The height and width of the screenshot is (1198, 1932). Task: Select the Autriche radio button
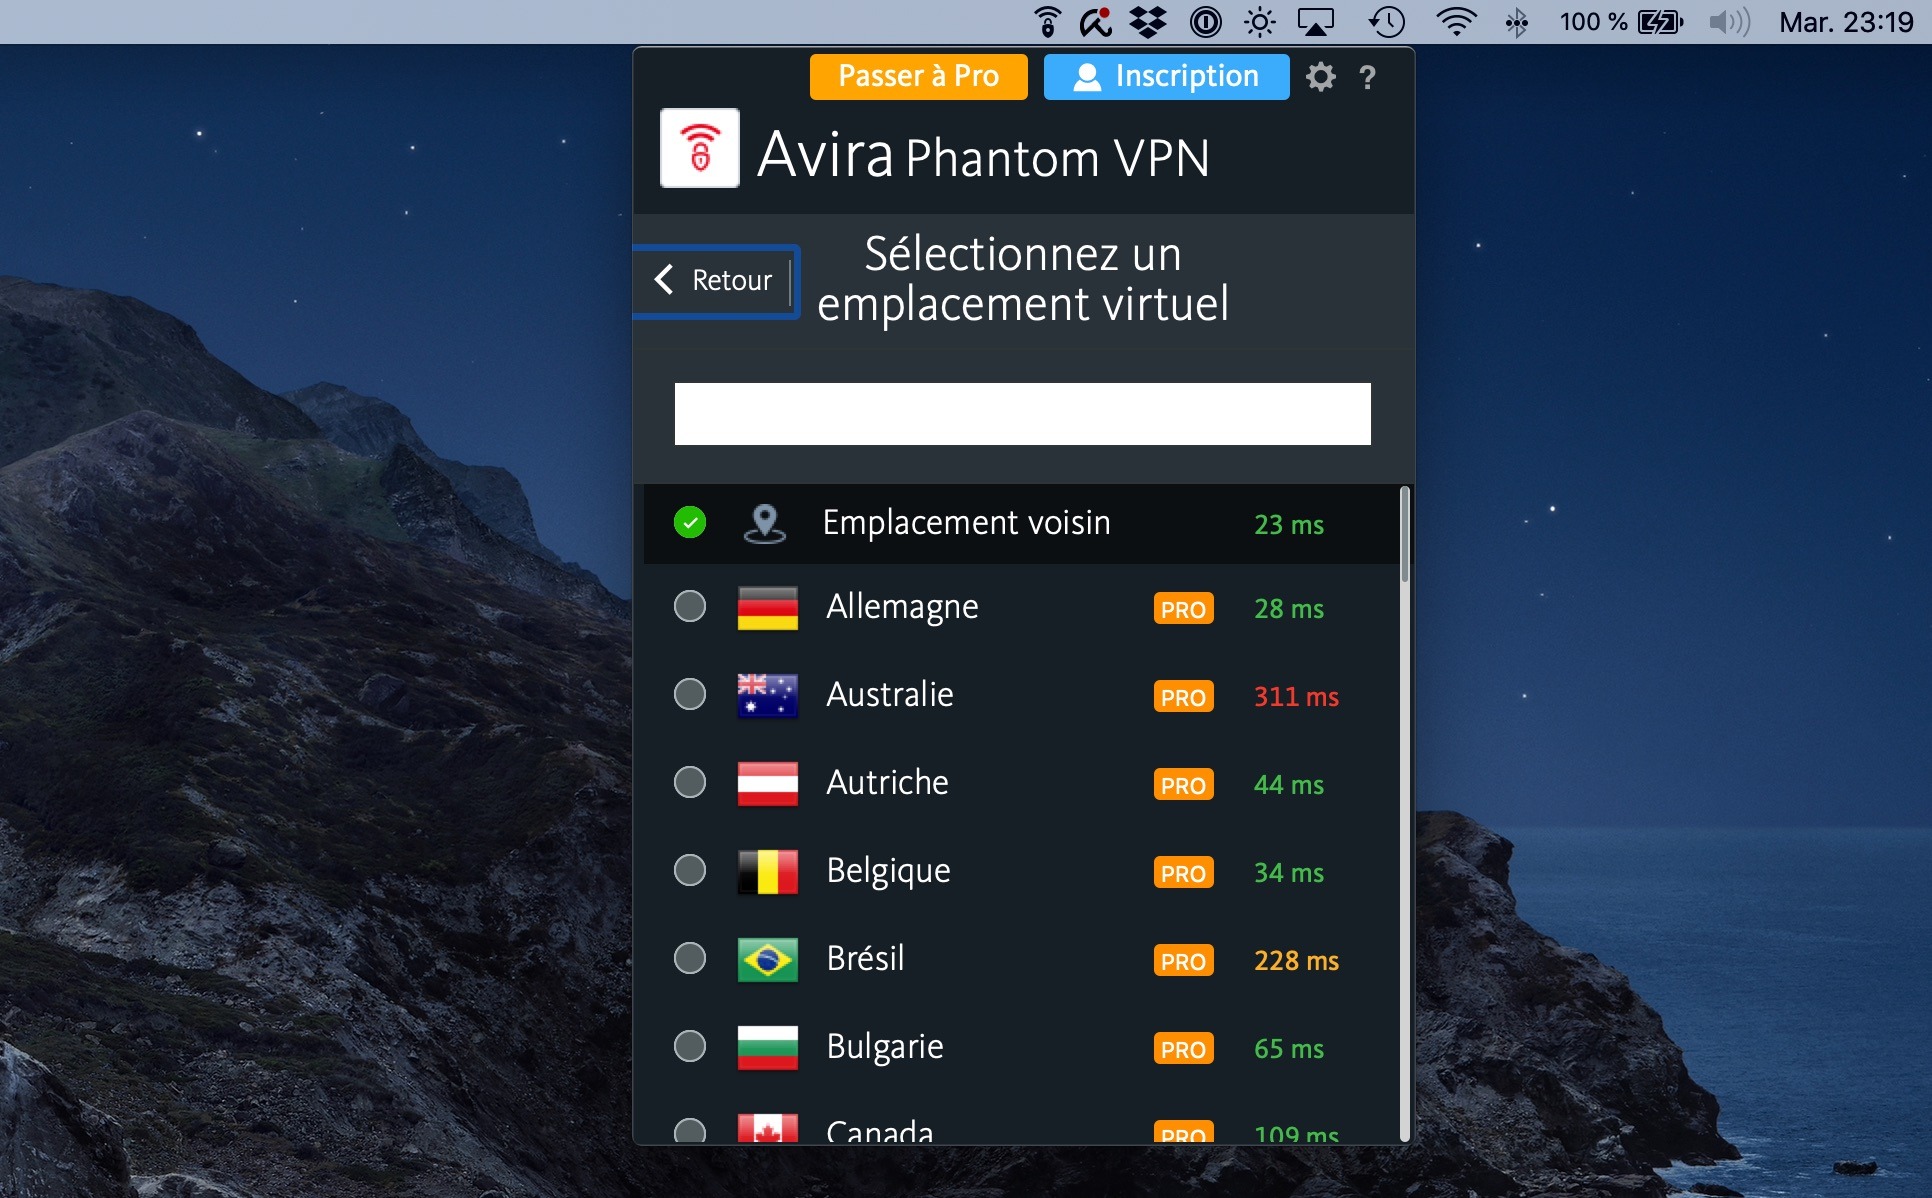click(690, 782)
